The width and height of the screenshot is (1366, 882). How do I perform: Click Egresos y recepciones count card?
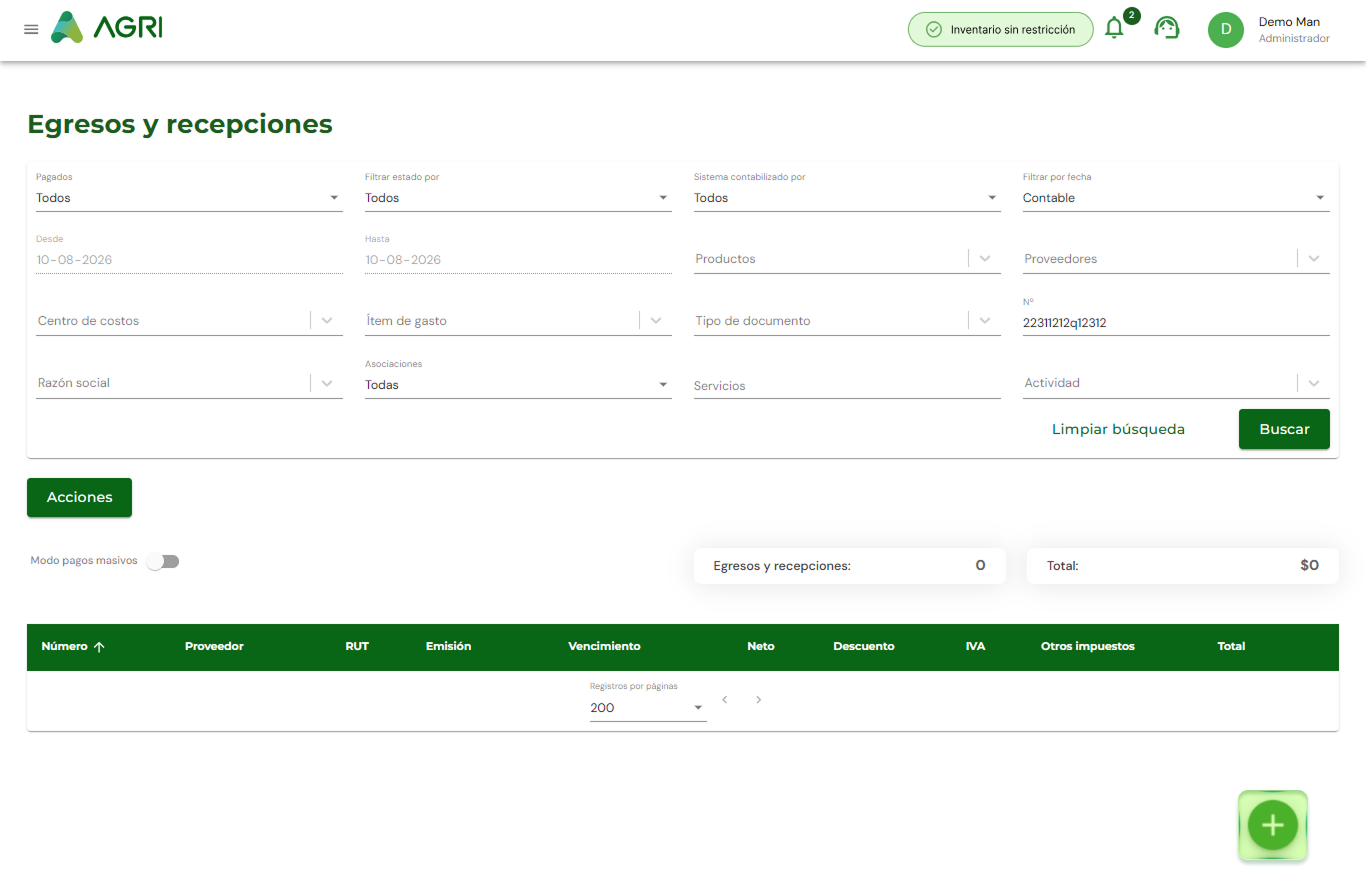point(850,565)
